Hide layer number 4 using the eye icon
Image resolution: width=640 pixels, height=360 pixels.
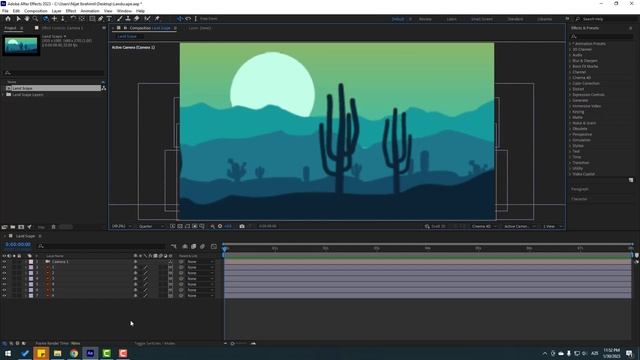4,279
